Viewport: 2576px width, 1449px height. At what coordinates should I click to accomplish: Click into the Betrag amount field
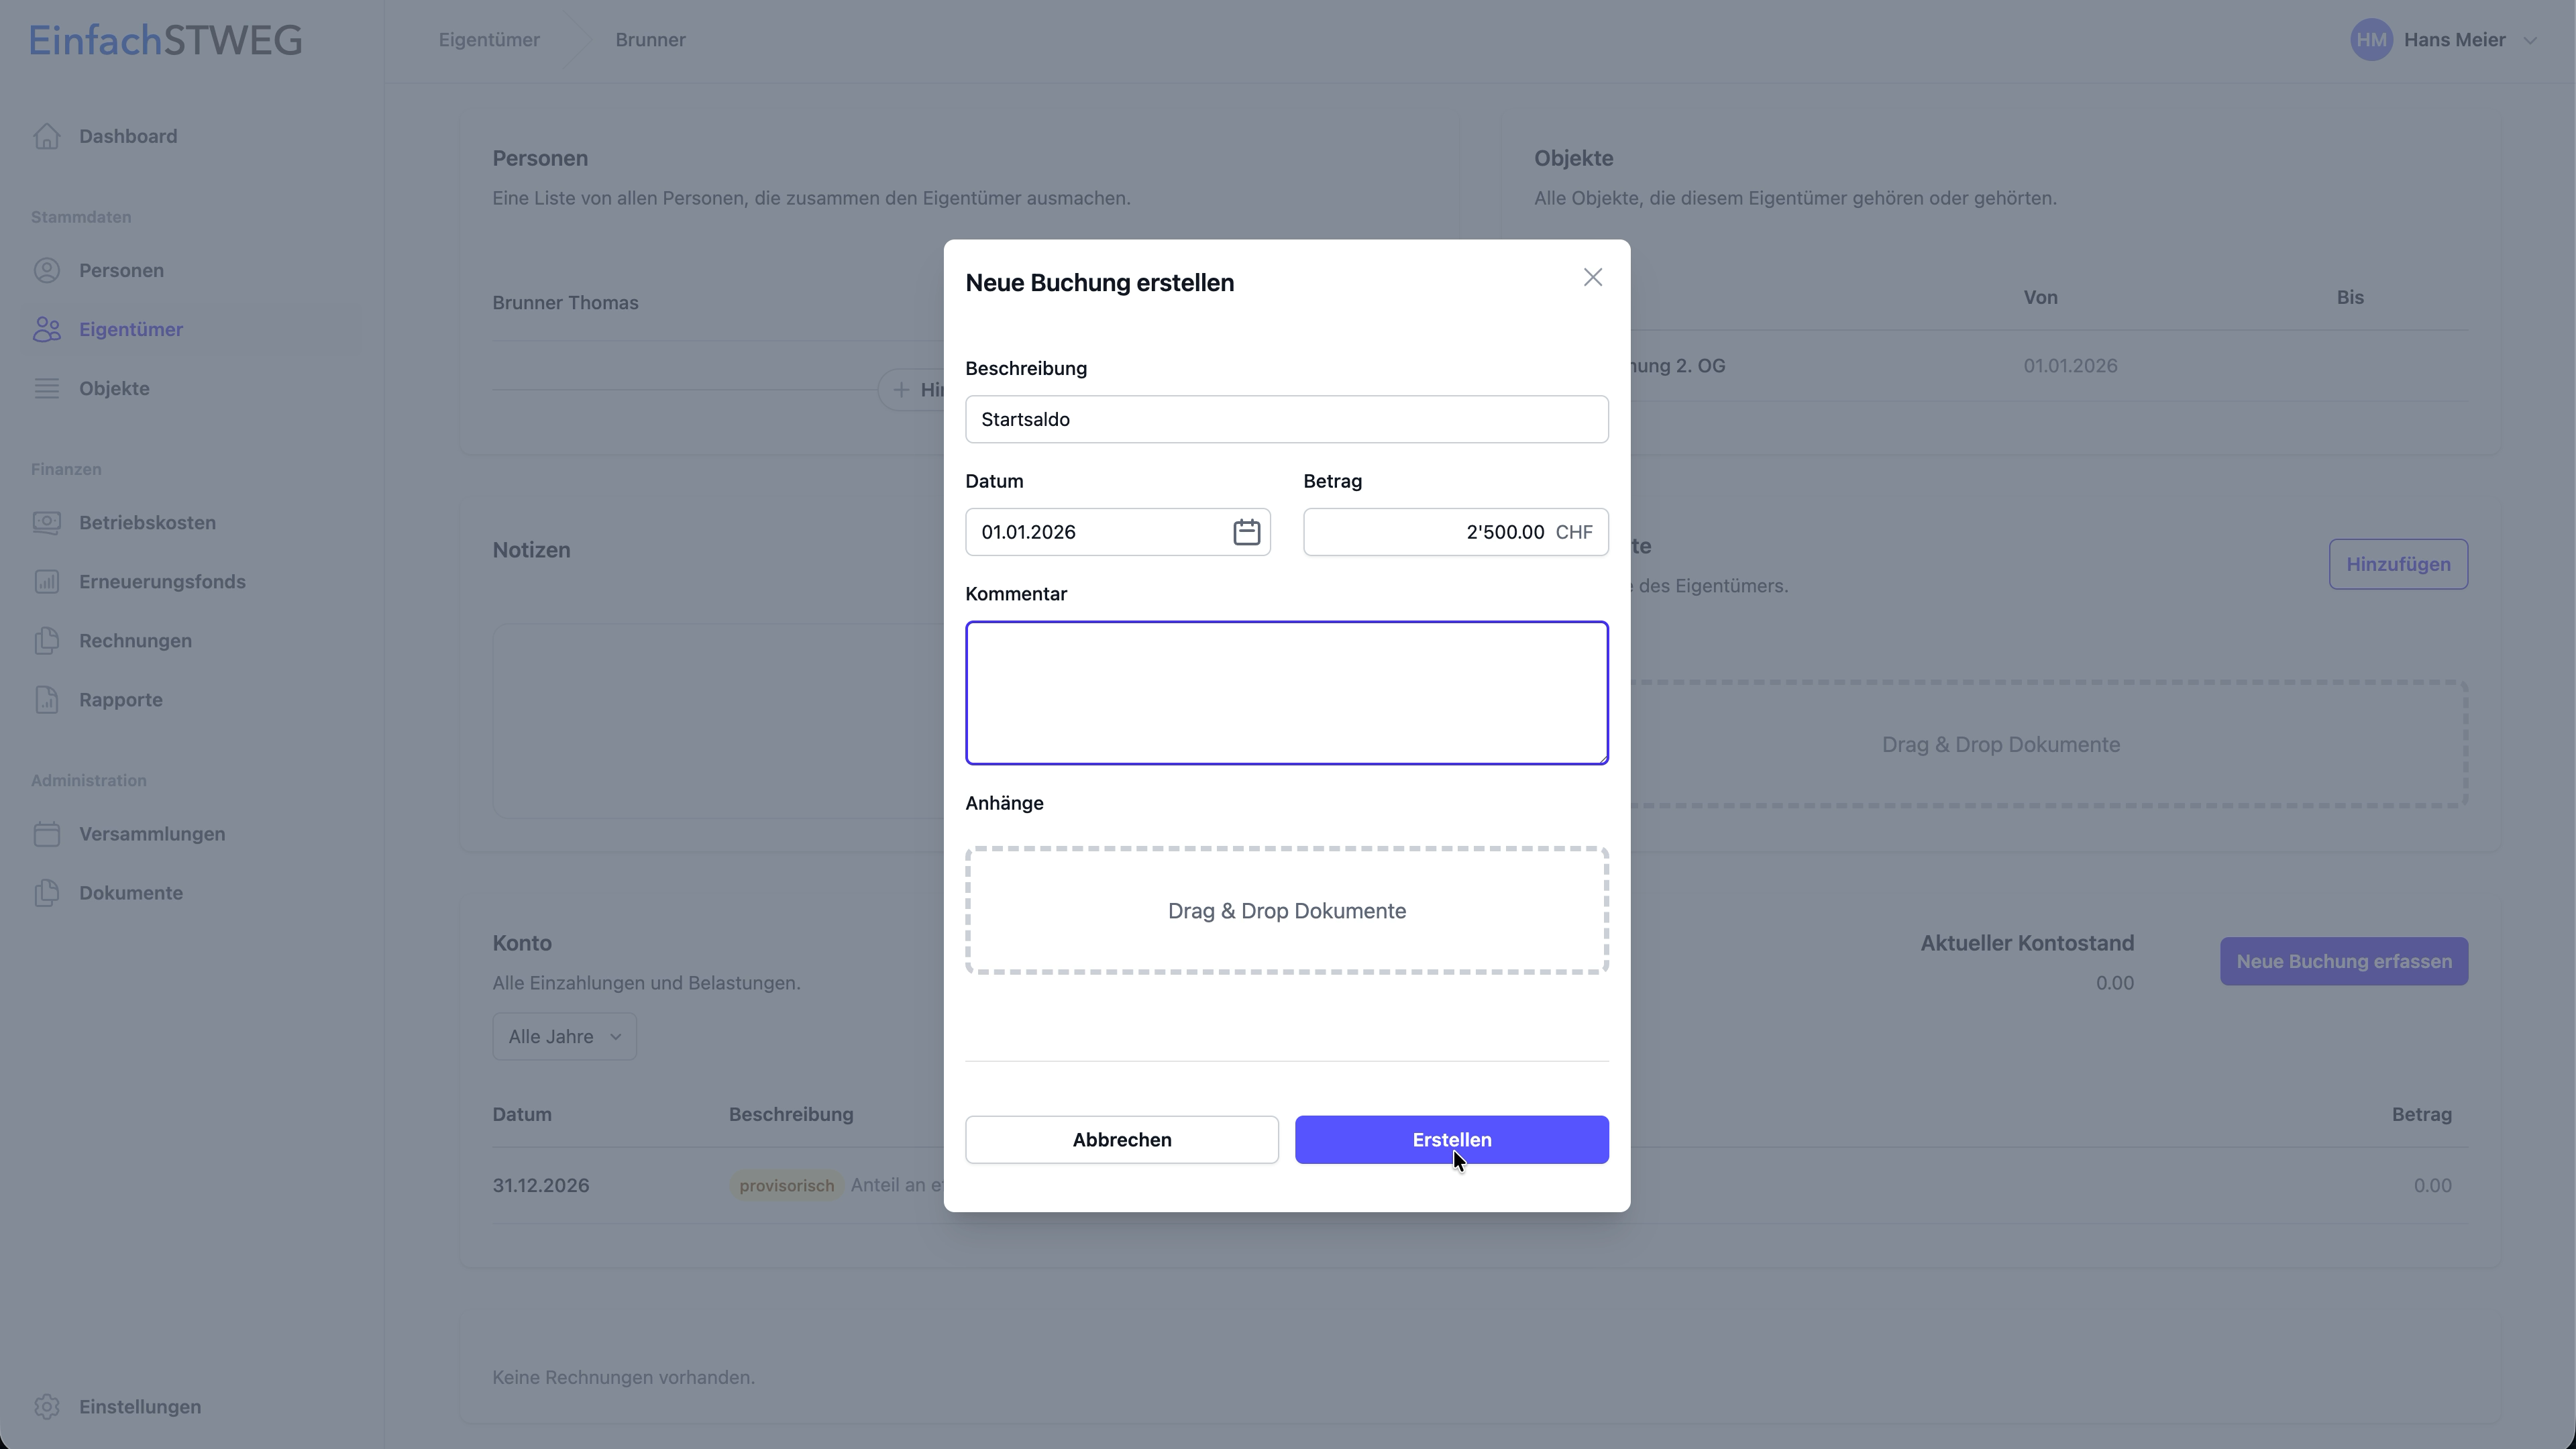pyautogui.click(x=1430, y=532)
